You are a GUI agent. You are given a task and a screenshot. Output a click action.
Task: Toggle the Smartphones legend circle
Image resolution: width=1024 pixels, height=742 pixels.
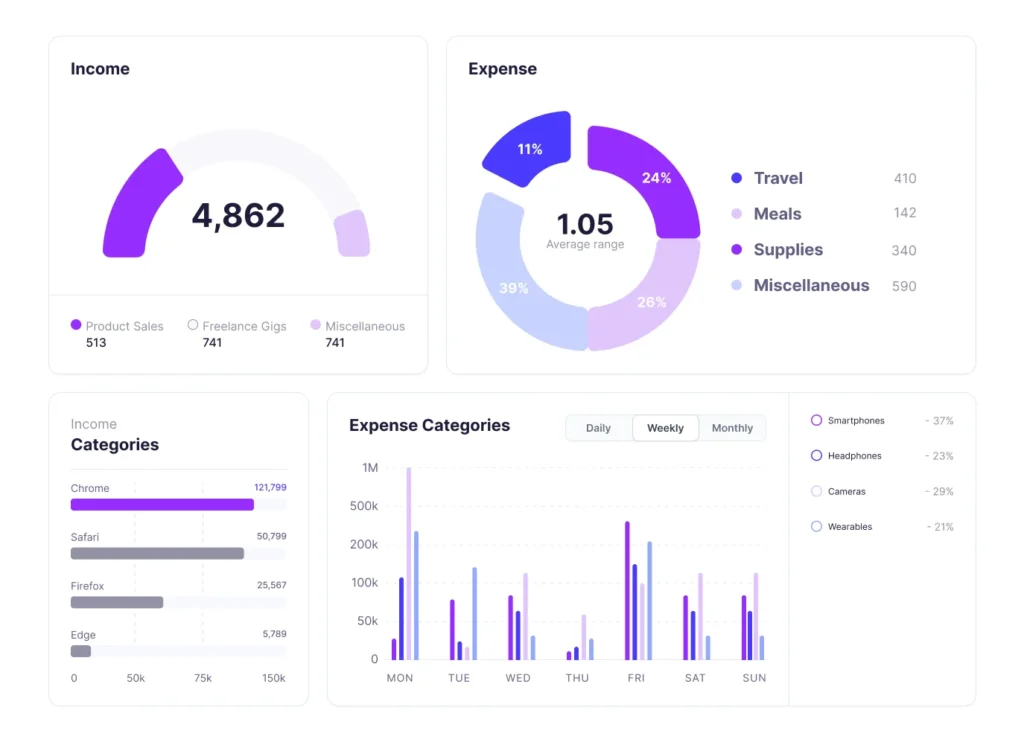[817, 421]
